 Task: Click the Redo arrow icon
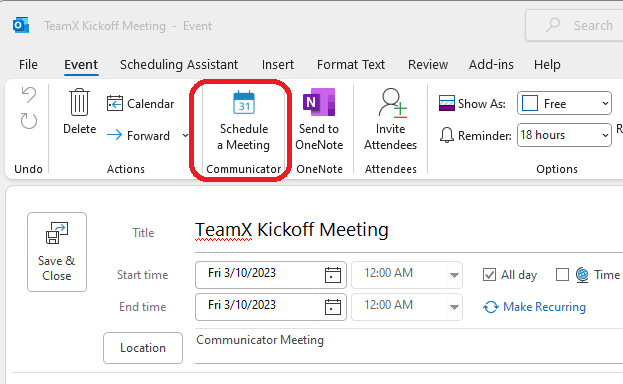click(29, 121)
